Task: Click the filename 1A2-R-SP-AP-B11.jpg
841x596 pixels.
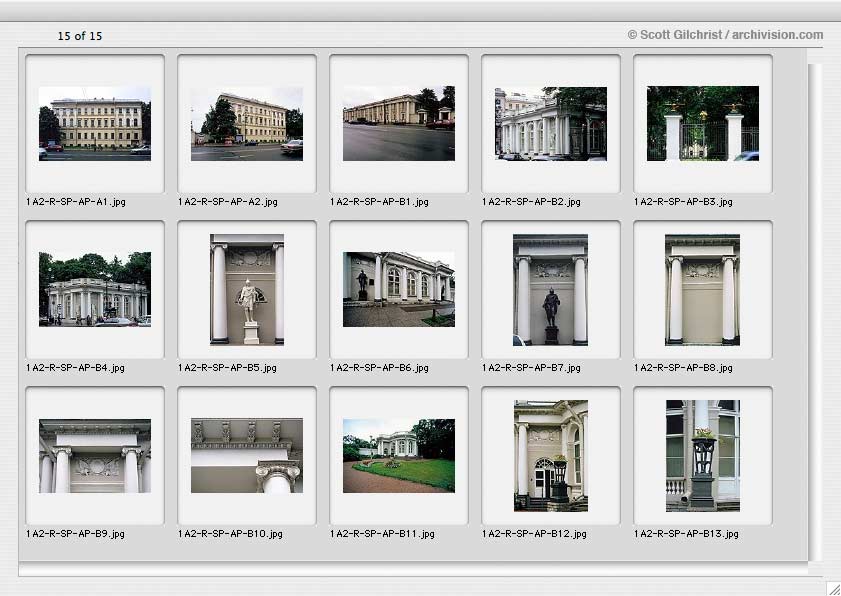Action: (x=382, y=534)
